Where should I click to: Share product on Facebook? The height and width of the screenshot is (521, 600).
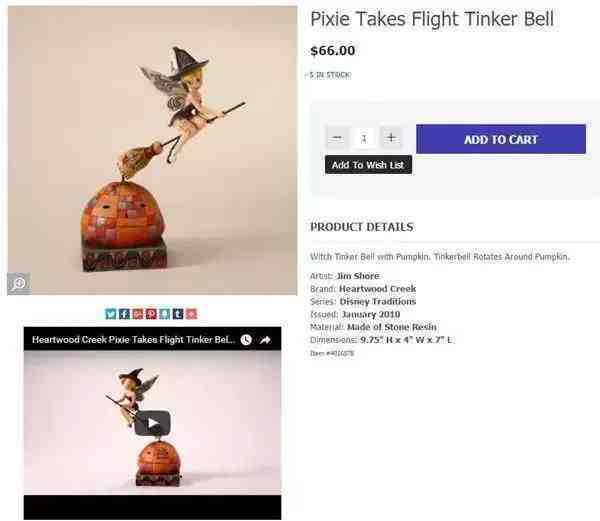point(124,314)
